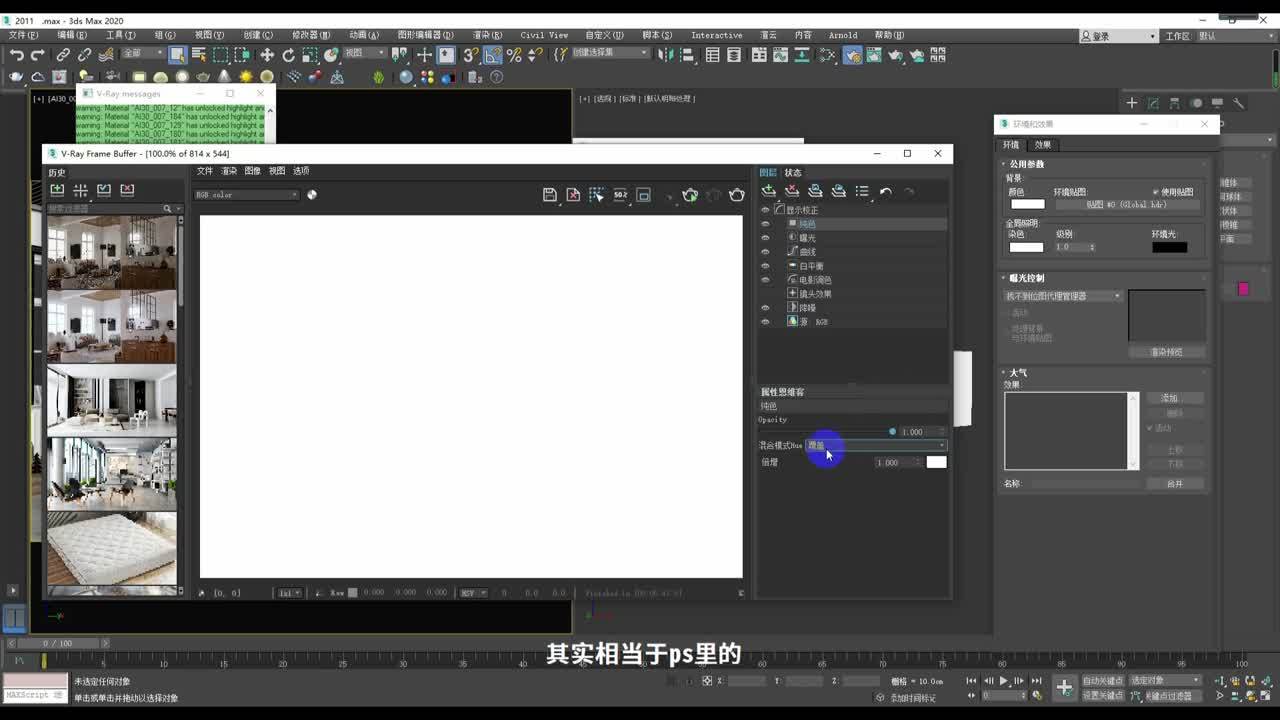This screenshot has width=1280, height=720.
Task: Click the 合并 button
Action: (1174, 484)
